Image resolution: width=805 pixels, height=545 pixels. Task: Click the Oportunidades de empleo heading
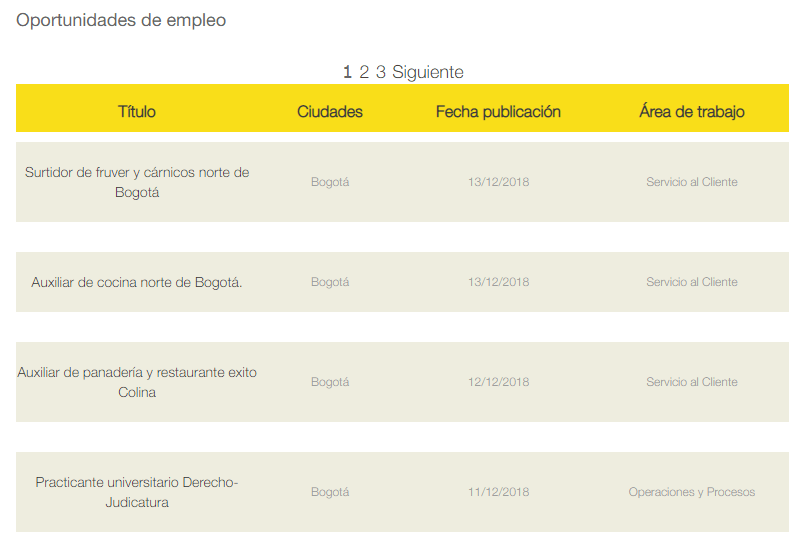click(121, 20)
